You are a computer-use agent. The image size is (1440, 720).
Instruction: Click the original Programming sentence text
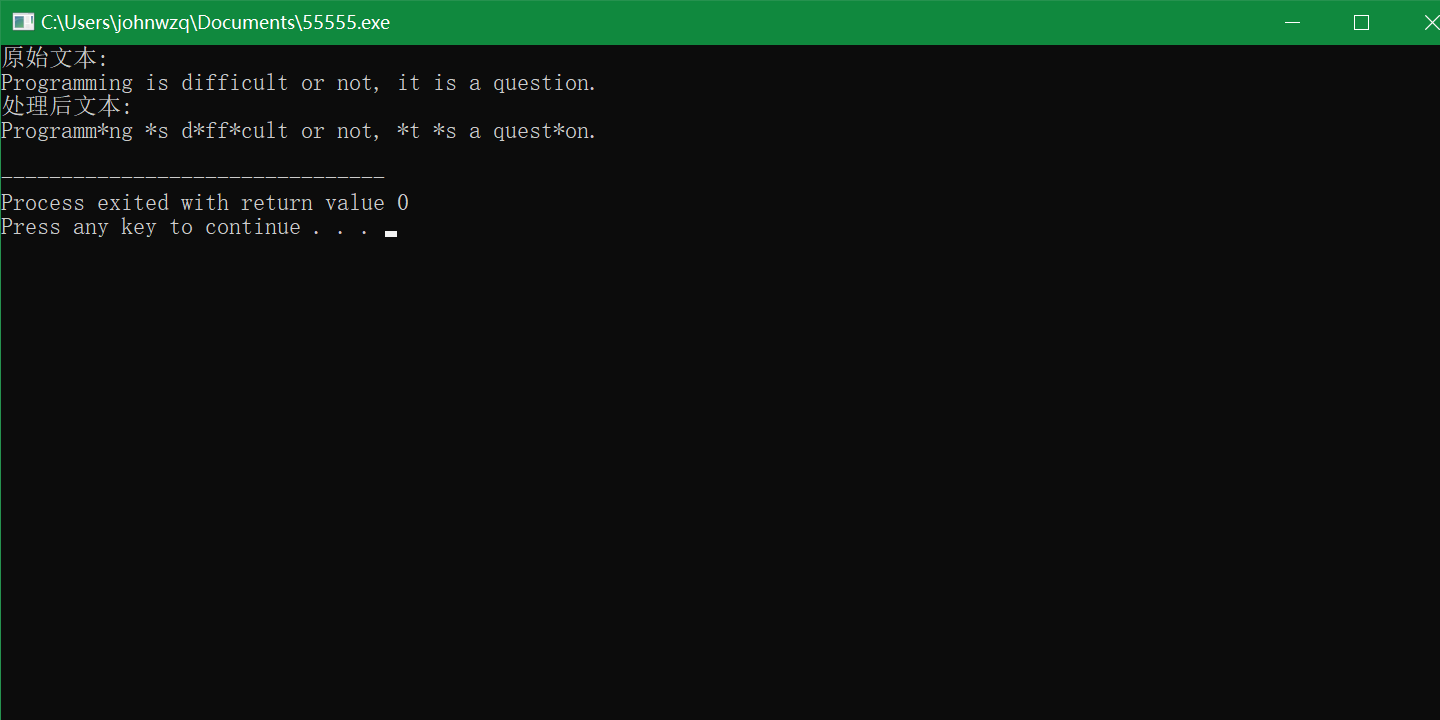point(297,83)
